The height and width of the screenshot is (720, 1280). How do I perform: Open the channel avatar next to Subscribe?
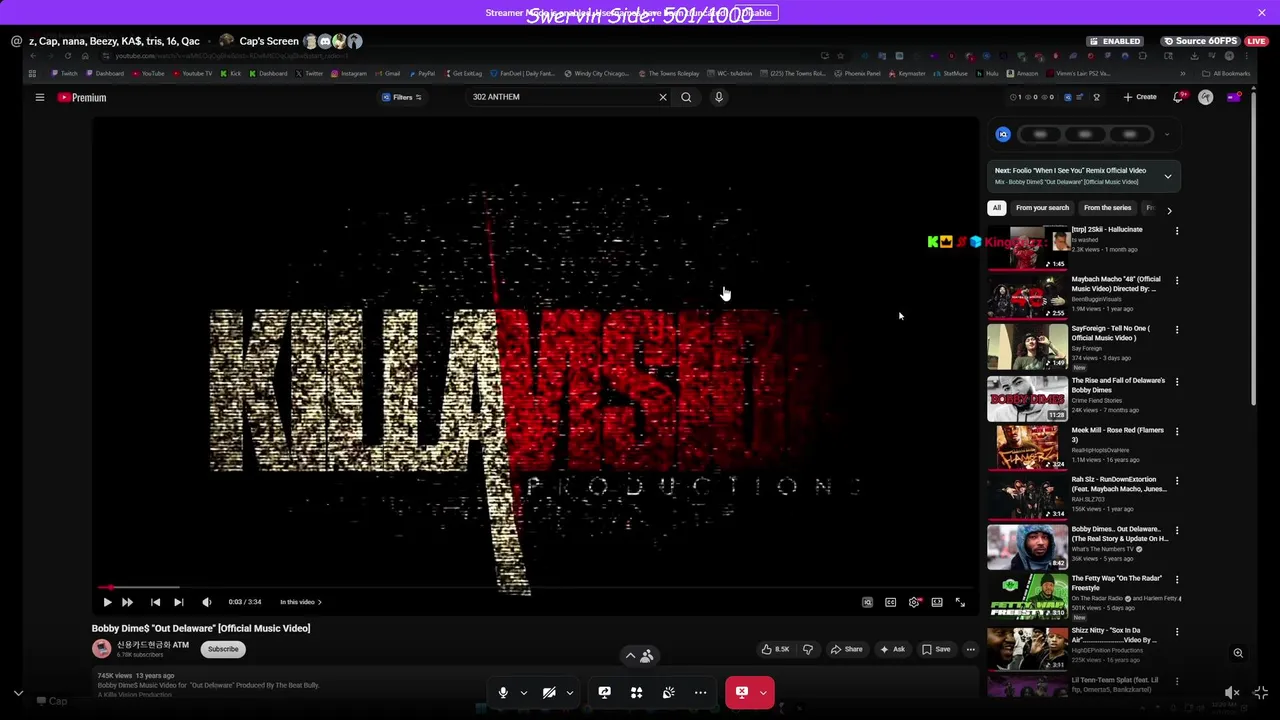pos(101,649)
